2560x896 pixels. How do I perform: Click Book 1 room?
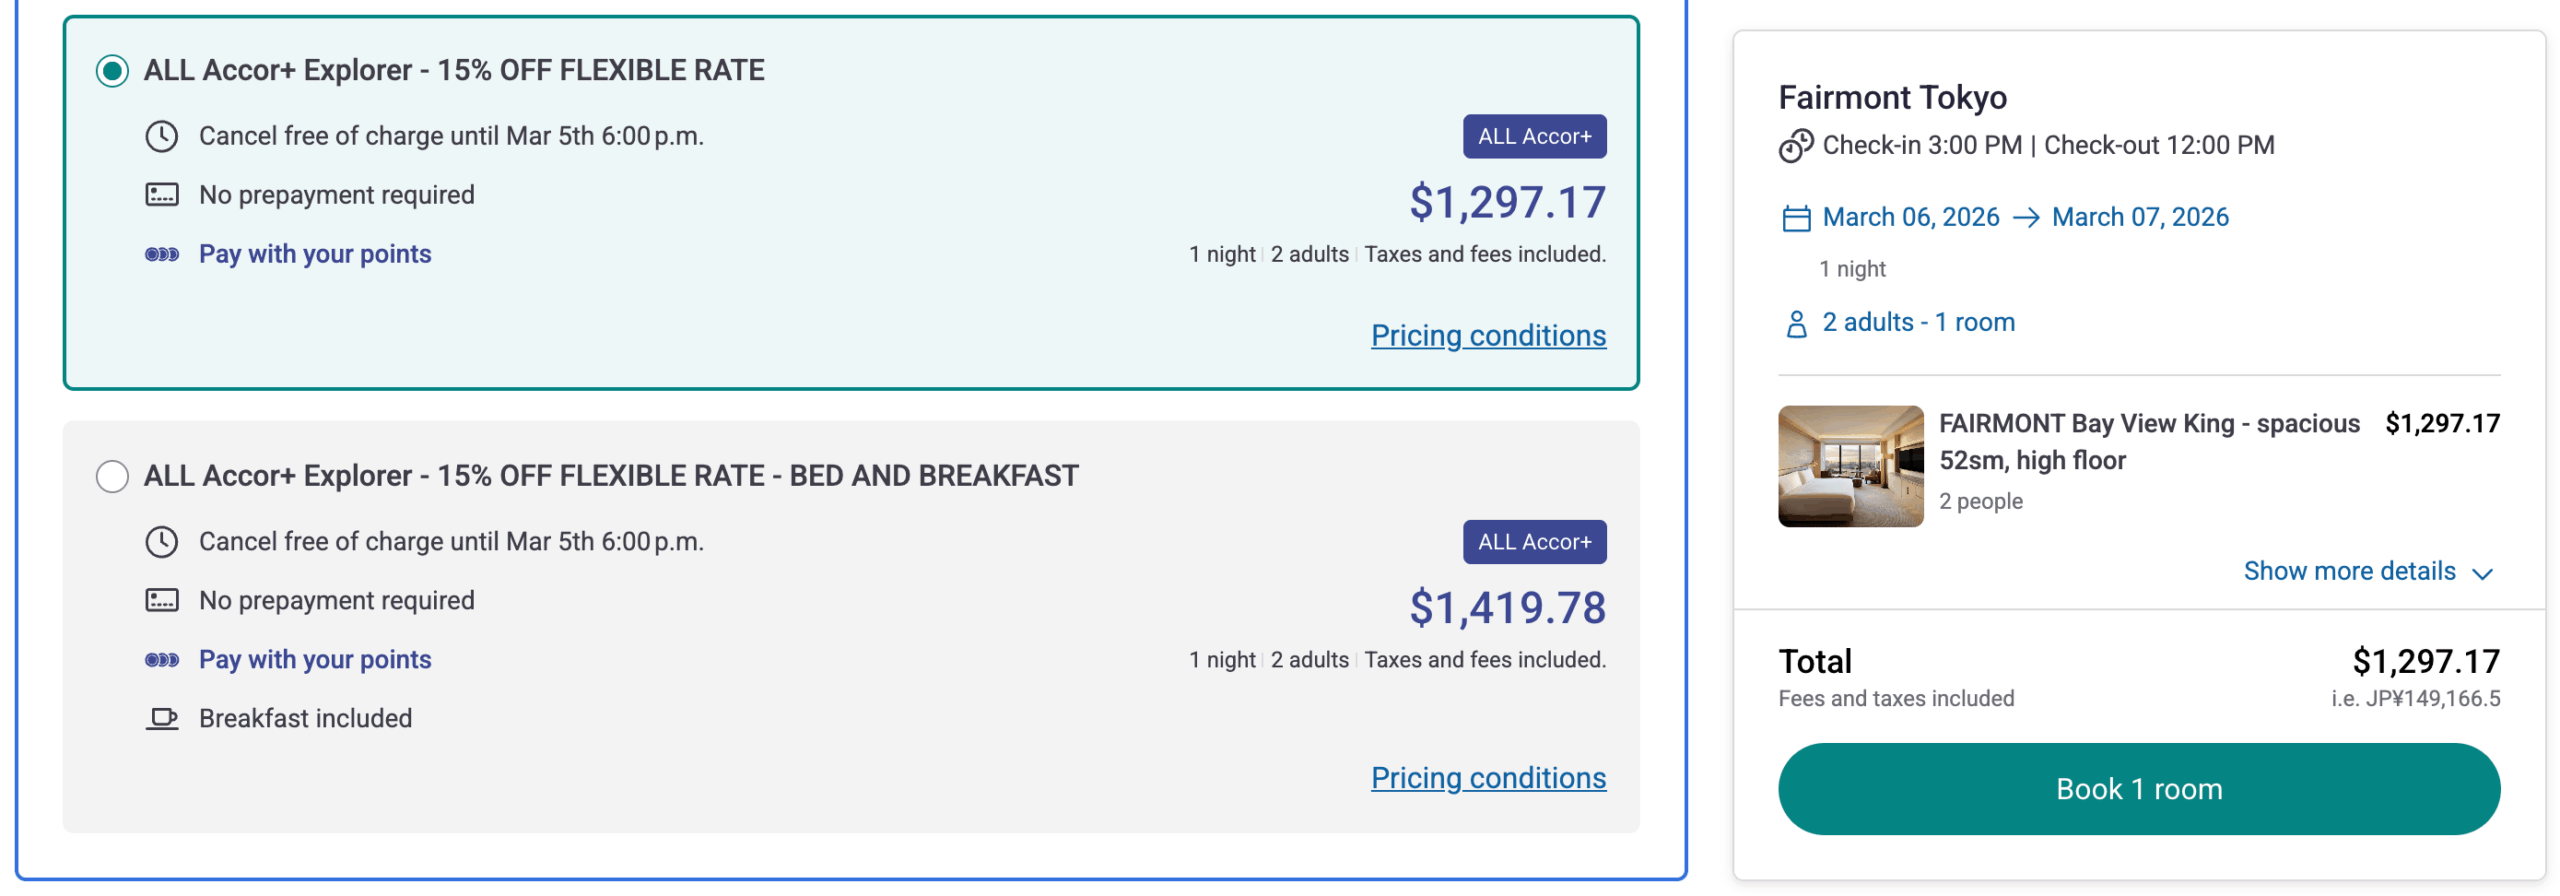click(x=2138, y=789)
